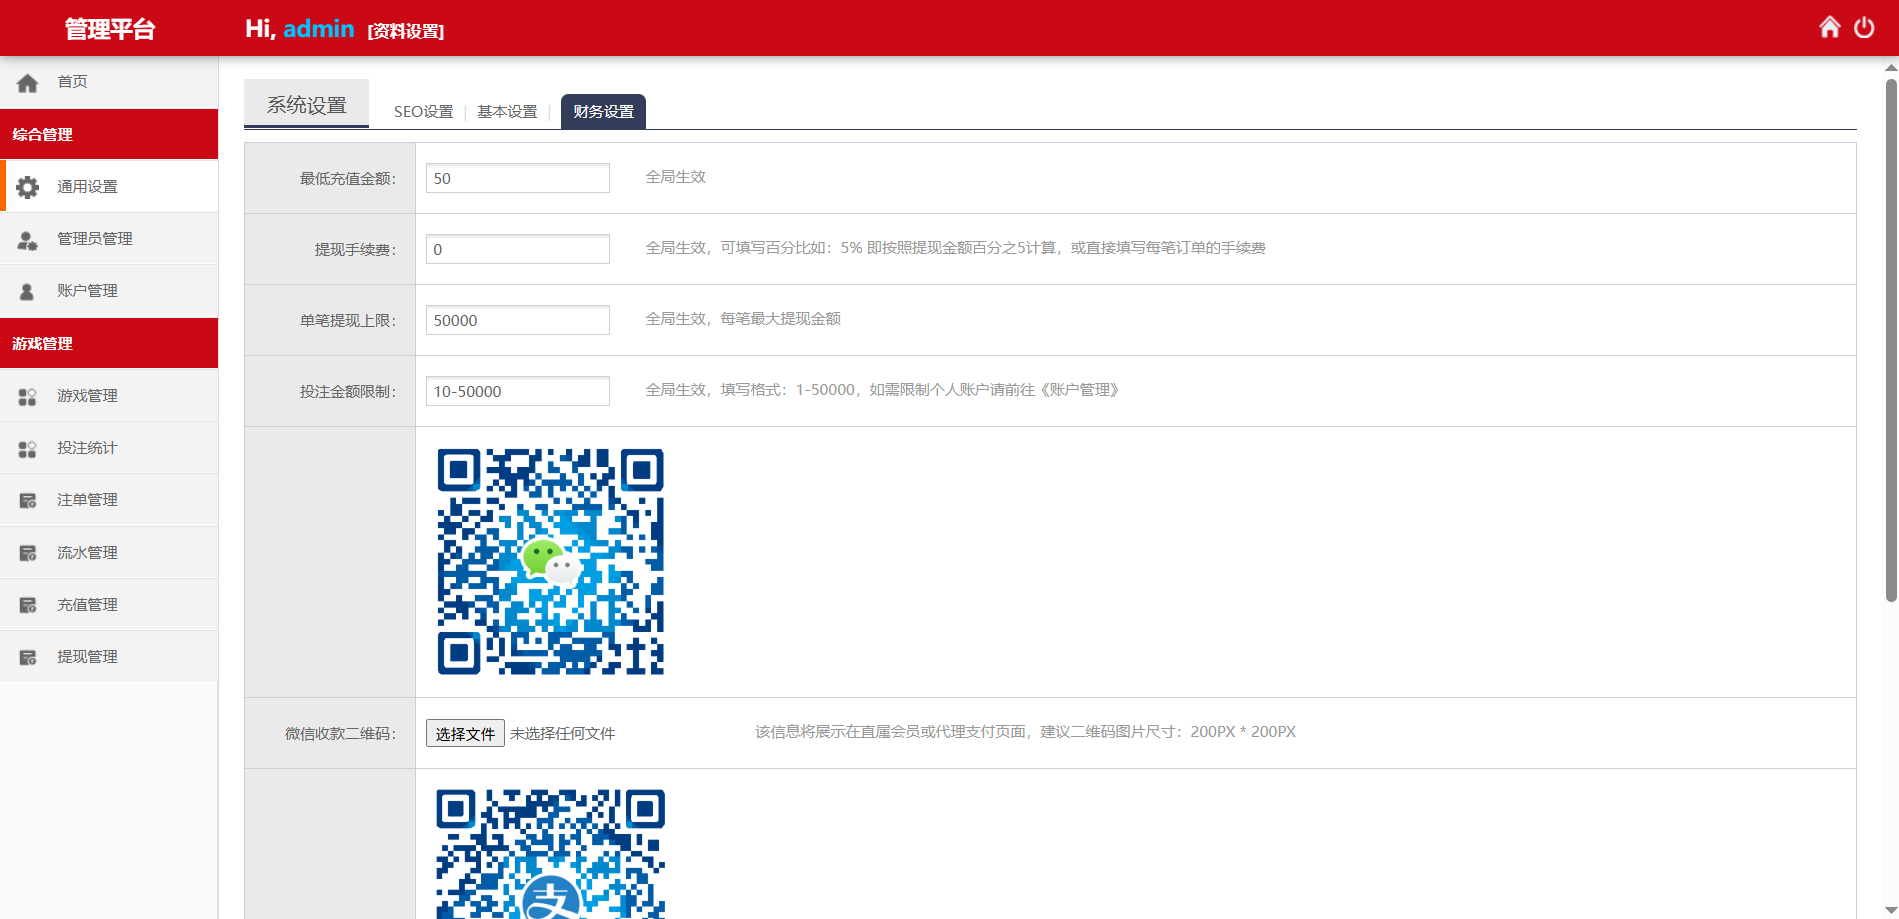Screen dimensions: 1899x919
Task: Click the 单笔提现上限 label
Action: [348, 320]
